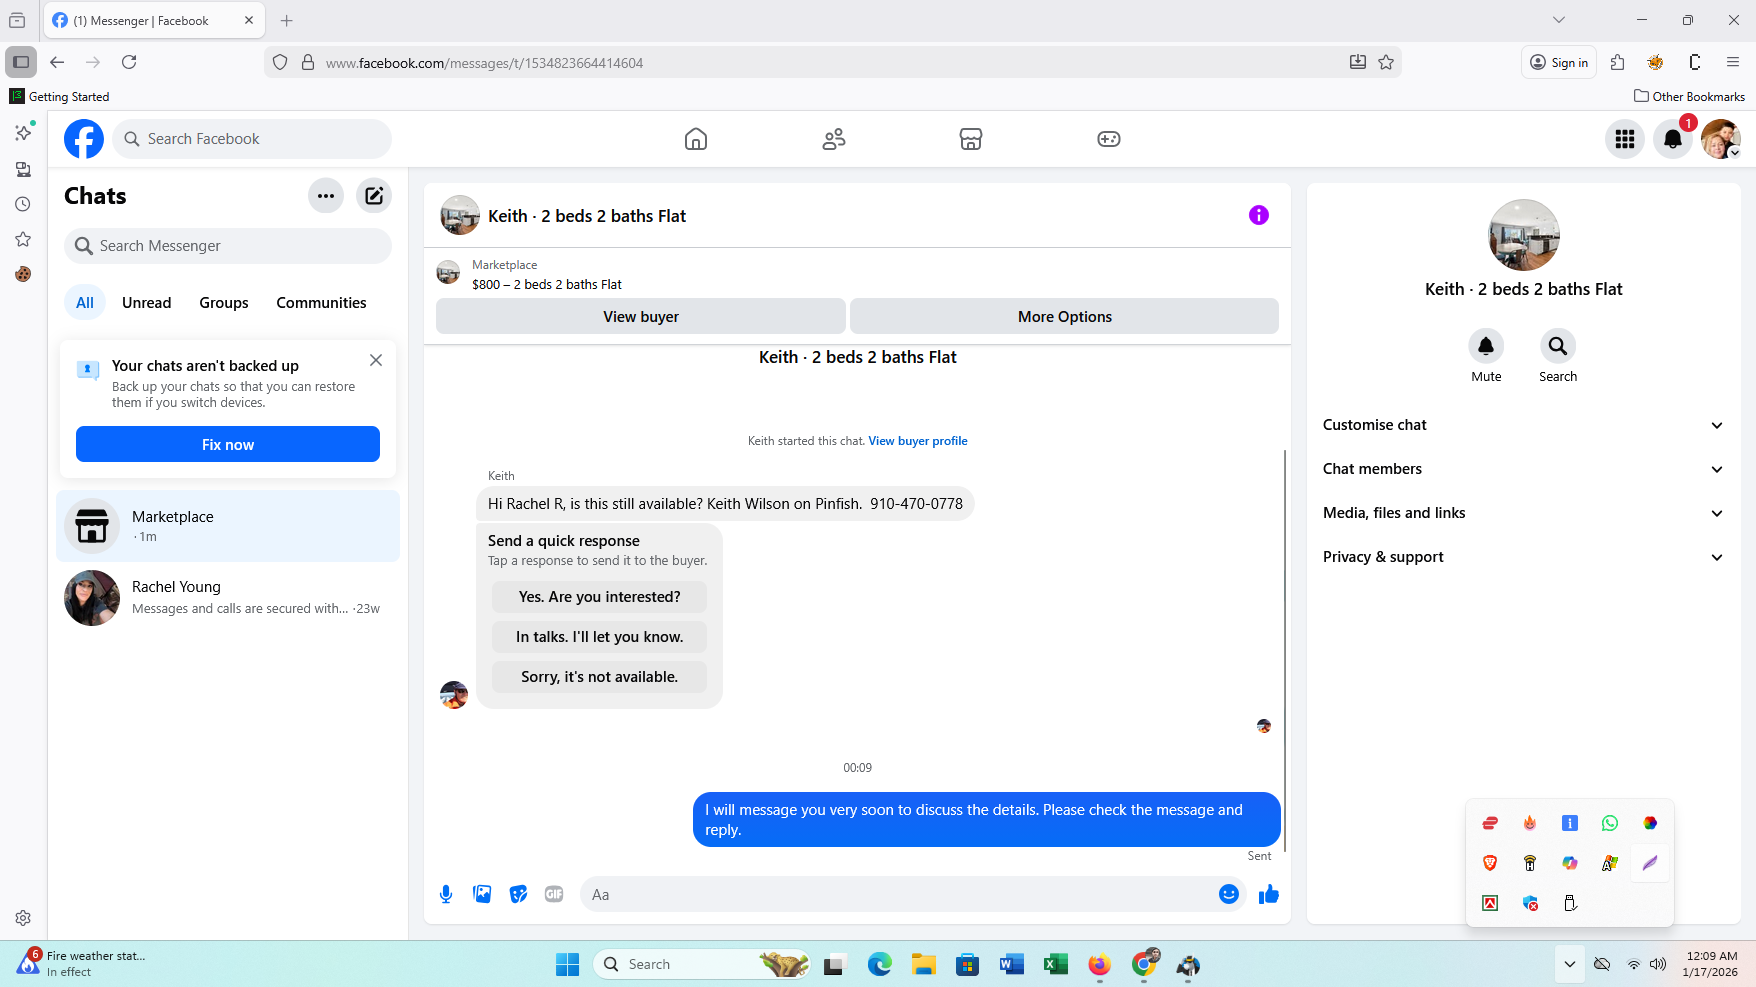Select the Groups chats filter
This screenshot has width=1756, height=987.
(224, 303)
